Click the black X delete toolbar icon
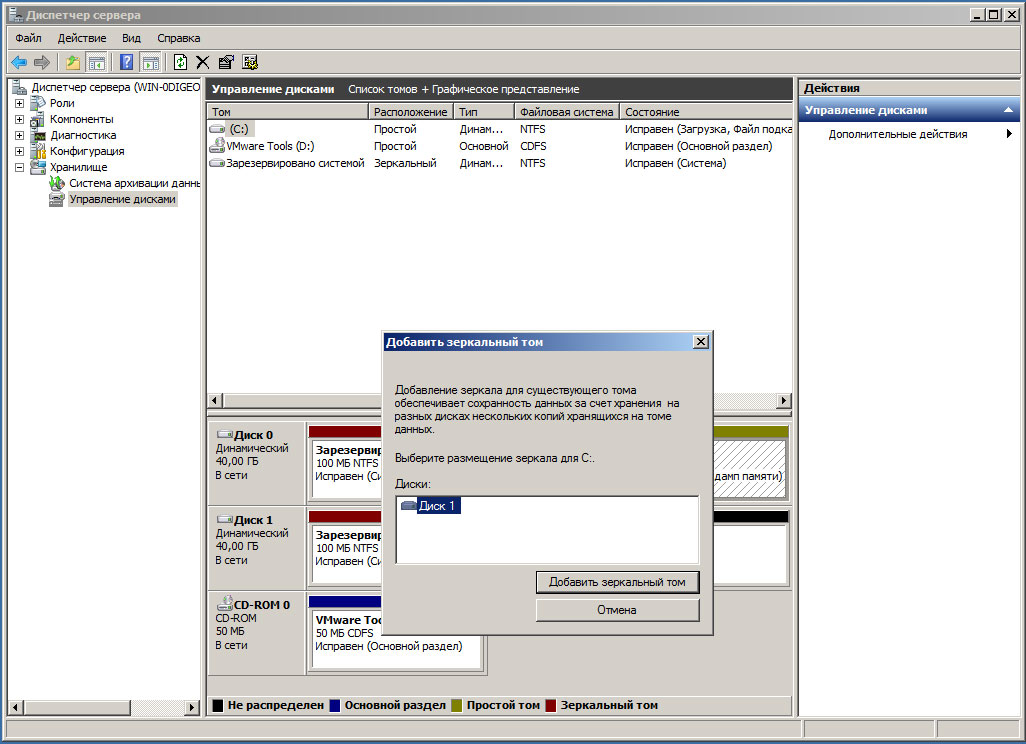This screenshot has width=1026, height=744. [203, 62]
